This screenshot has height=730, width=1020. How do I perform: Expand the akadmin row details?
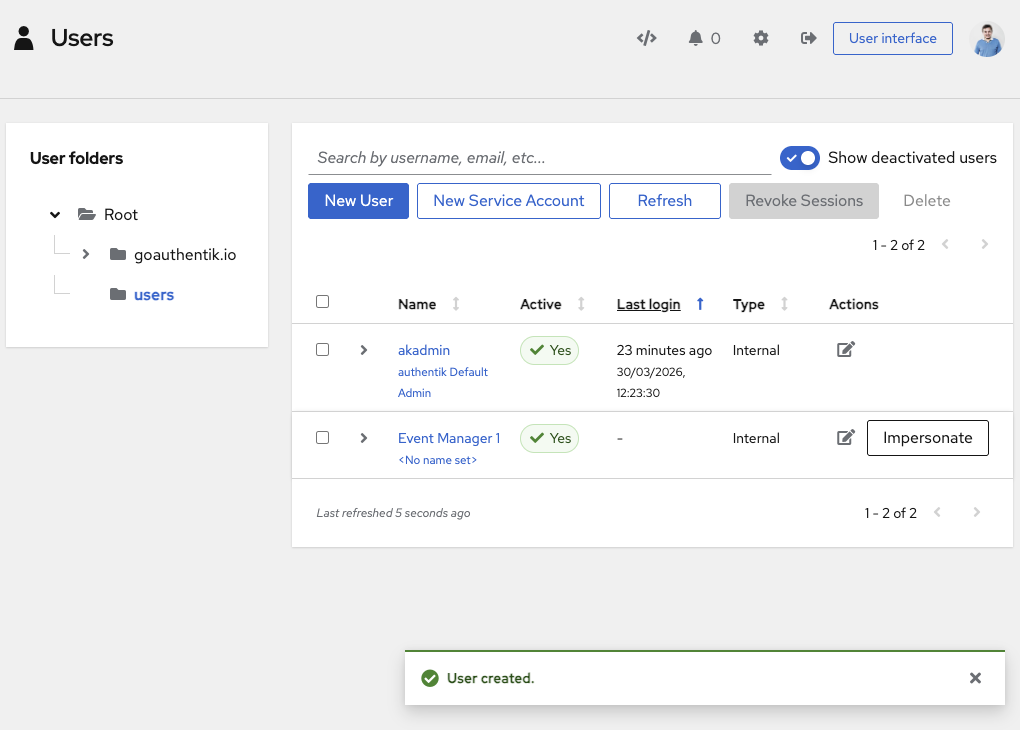[x=364, y=350]
